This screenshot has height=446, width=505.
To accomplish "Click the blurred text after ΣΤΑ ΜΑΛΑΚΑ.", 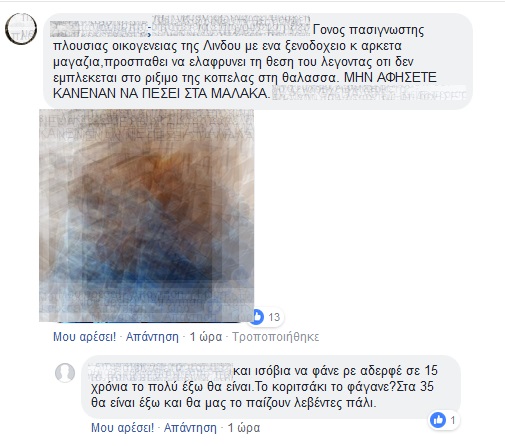I will click(x=369, y=92).
